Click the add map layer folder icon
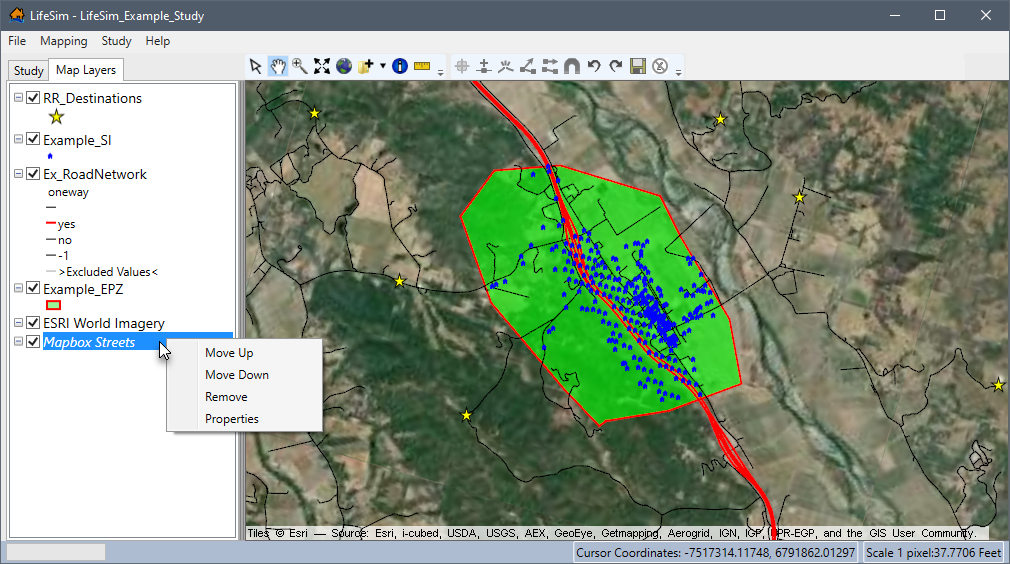Screen dimensions: 1010x564 [x=366, y=66]
